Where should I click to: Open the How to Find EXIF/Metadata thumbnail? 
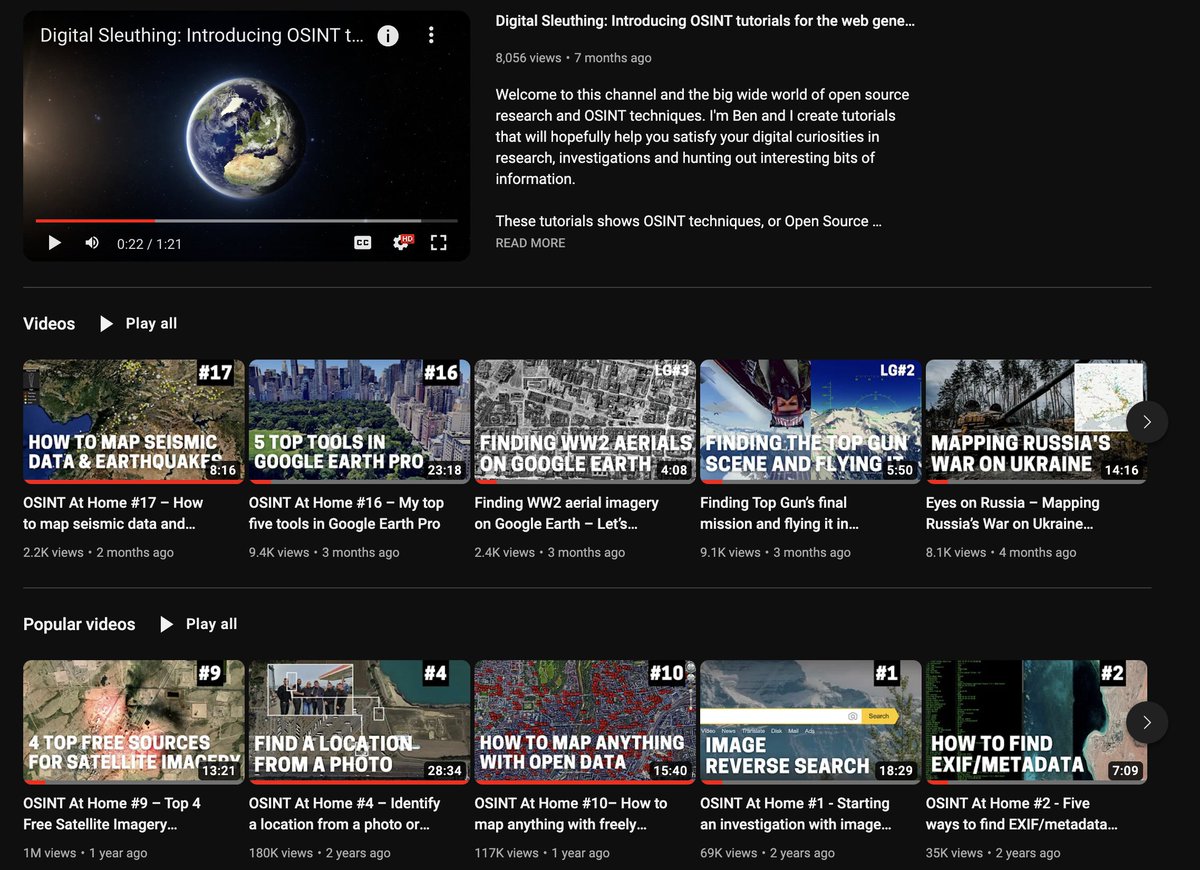coord(1036,722)
